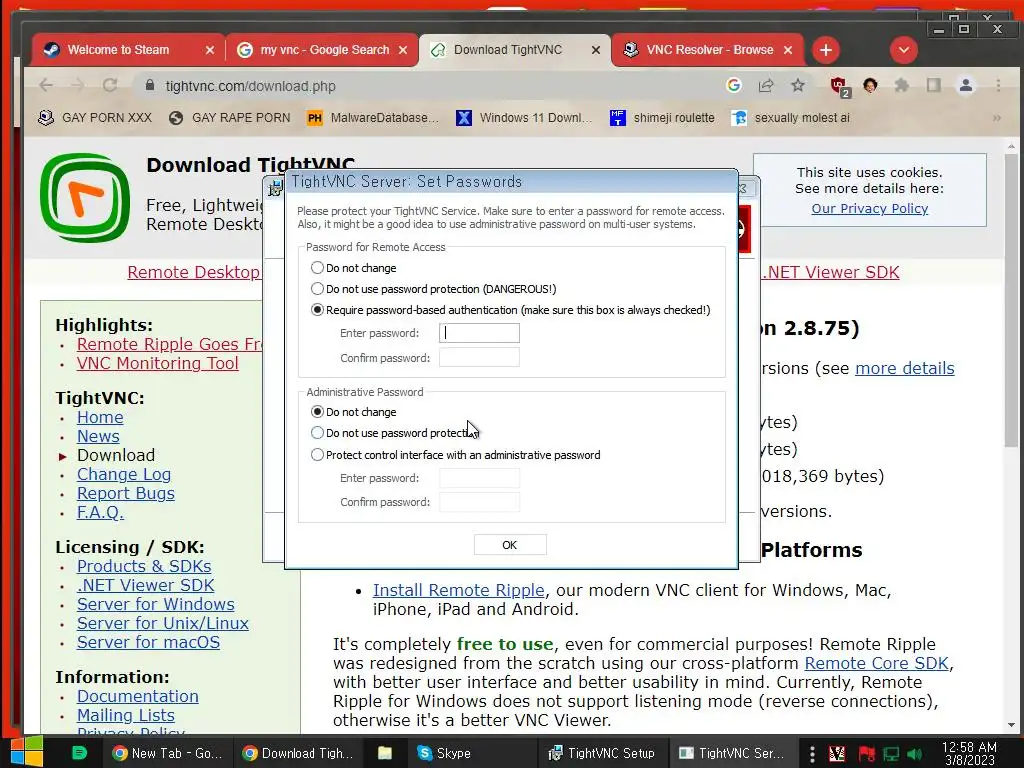Screen dimensions: 1024x768
Task: Click the TightVNC logo
Action: [85, 198]
